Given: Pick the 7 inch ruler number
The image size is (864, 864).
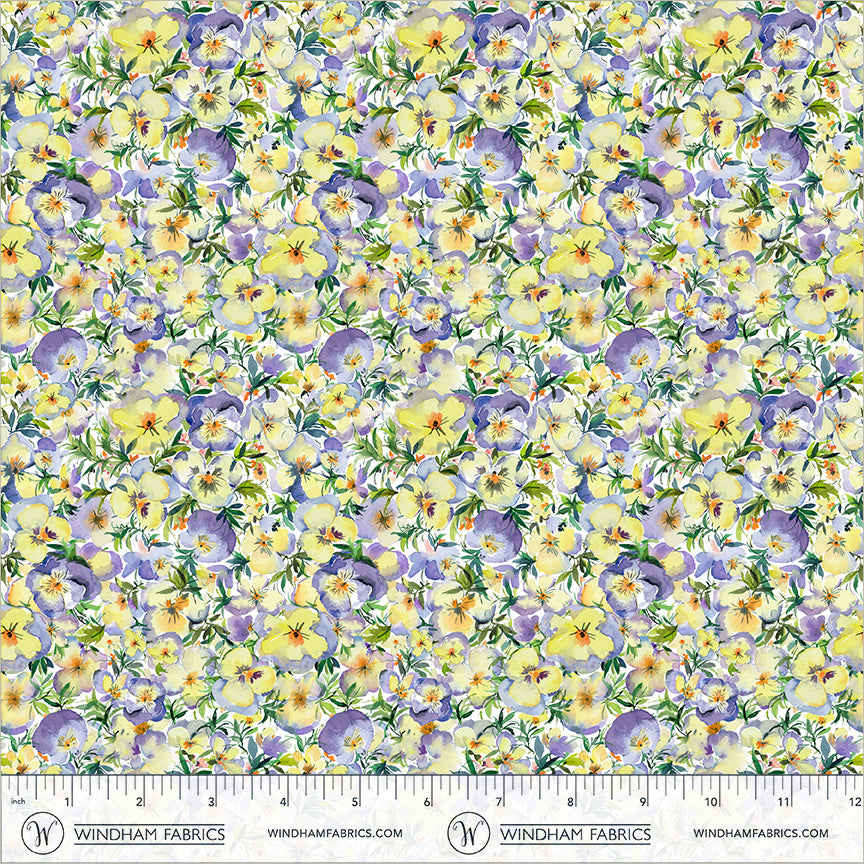Looking at the screenshot, I should (x=498, y=802).
